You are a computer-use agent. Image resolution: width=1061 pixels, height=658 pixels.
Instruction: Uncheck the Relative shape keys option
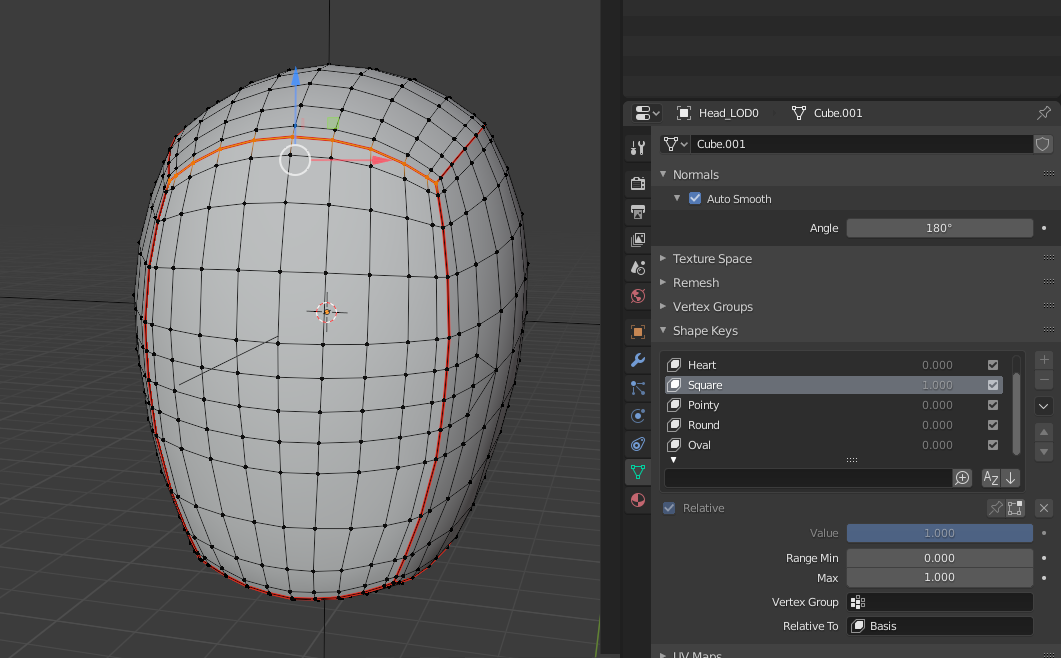click(668, 507)
